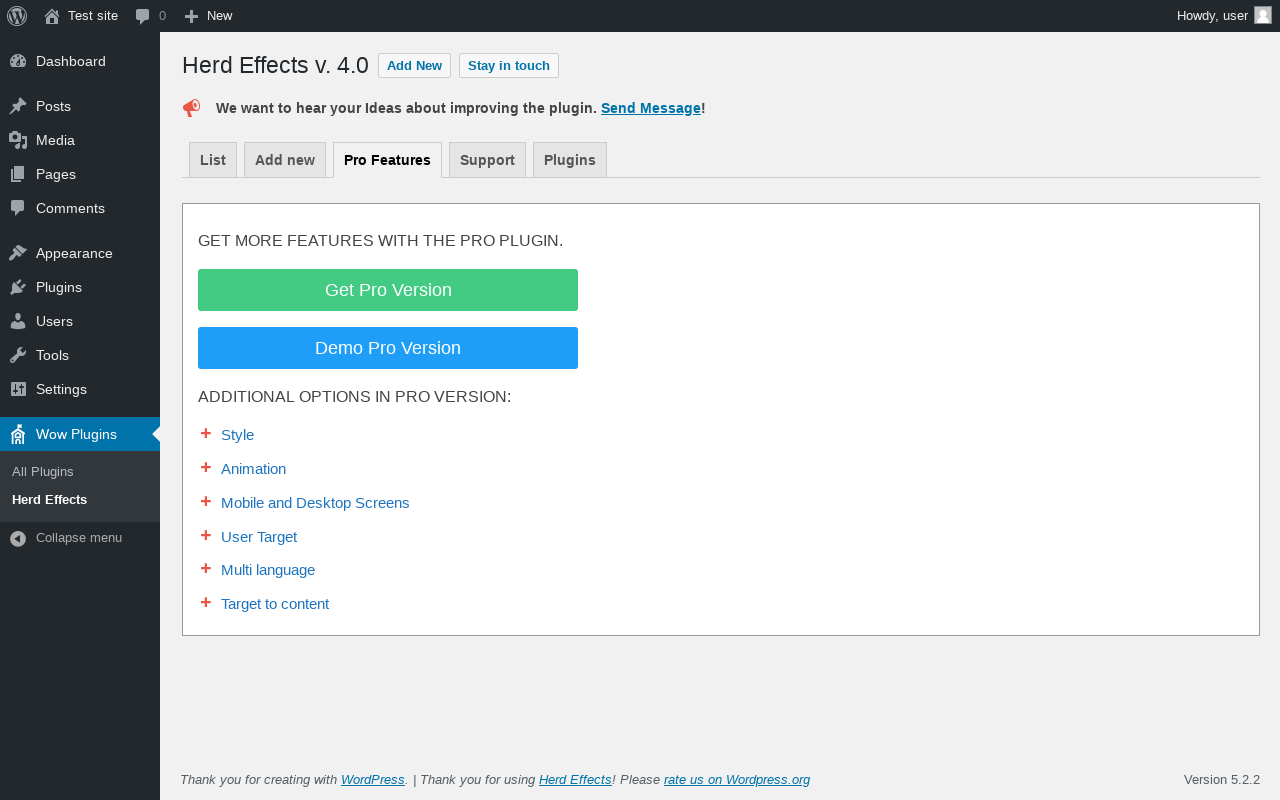The height and width of the screenshot is (800, 1280).
Task: Click rate us on Wordpress.org link
Action: (x=737, y=779)
